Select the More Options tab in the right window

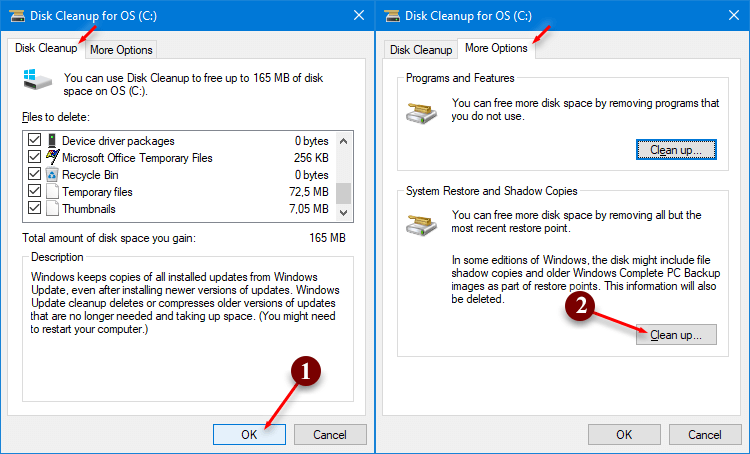[496, 48]
